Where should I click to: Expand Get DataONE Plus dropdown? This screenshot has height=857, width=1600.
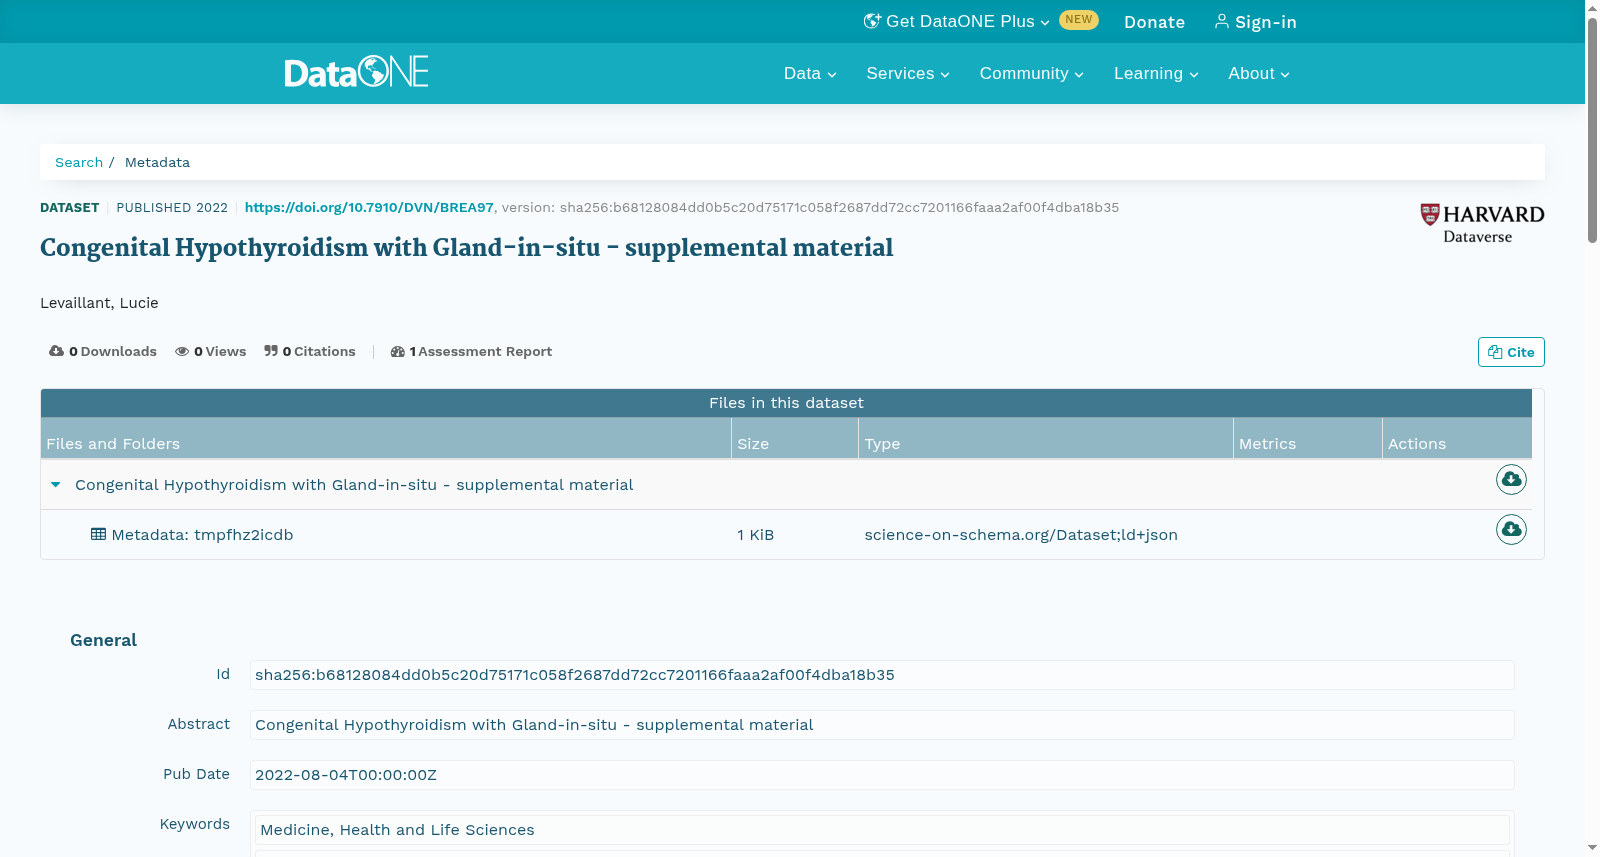(x=957, y=22)
